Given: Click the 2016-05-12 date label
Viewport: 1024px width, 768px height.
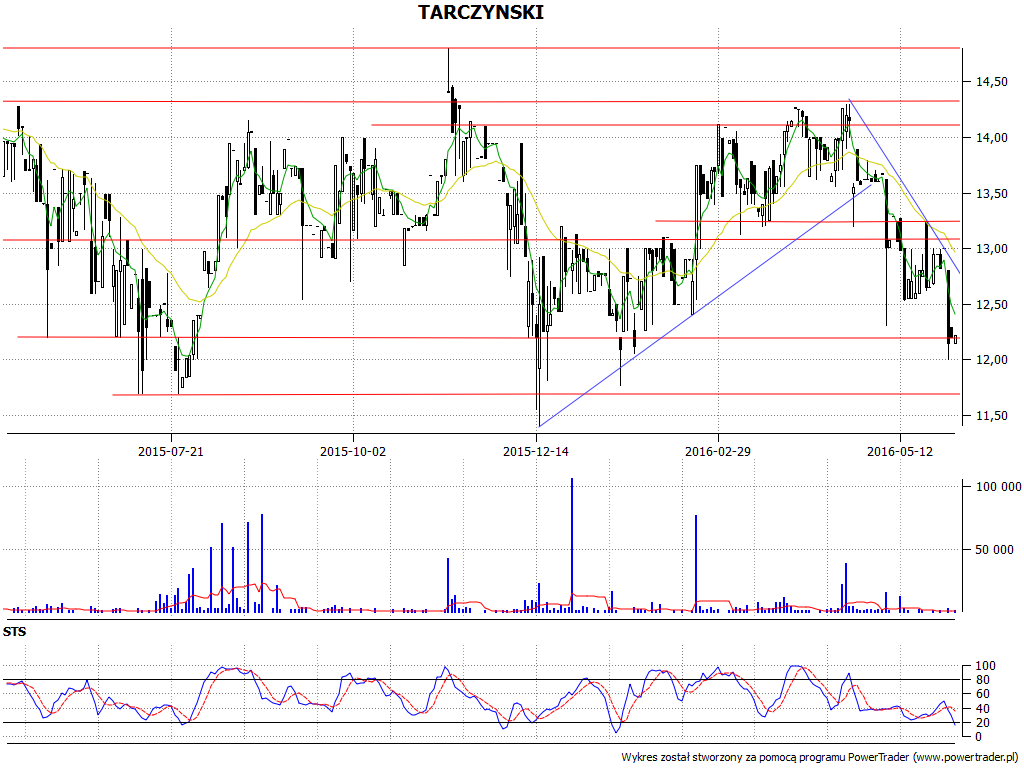Looking at the screenshot, I should (x=900, y=451).
